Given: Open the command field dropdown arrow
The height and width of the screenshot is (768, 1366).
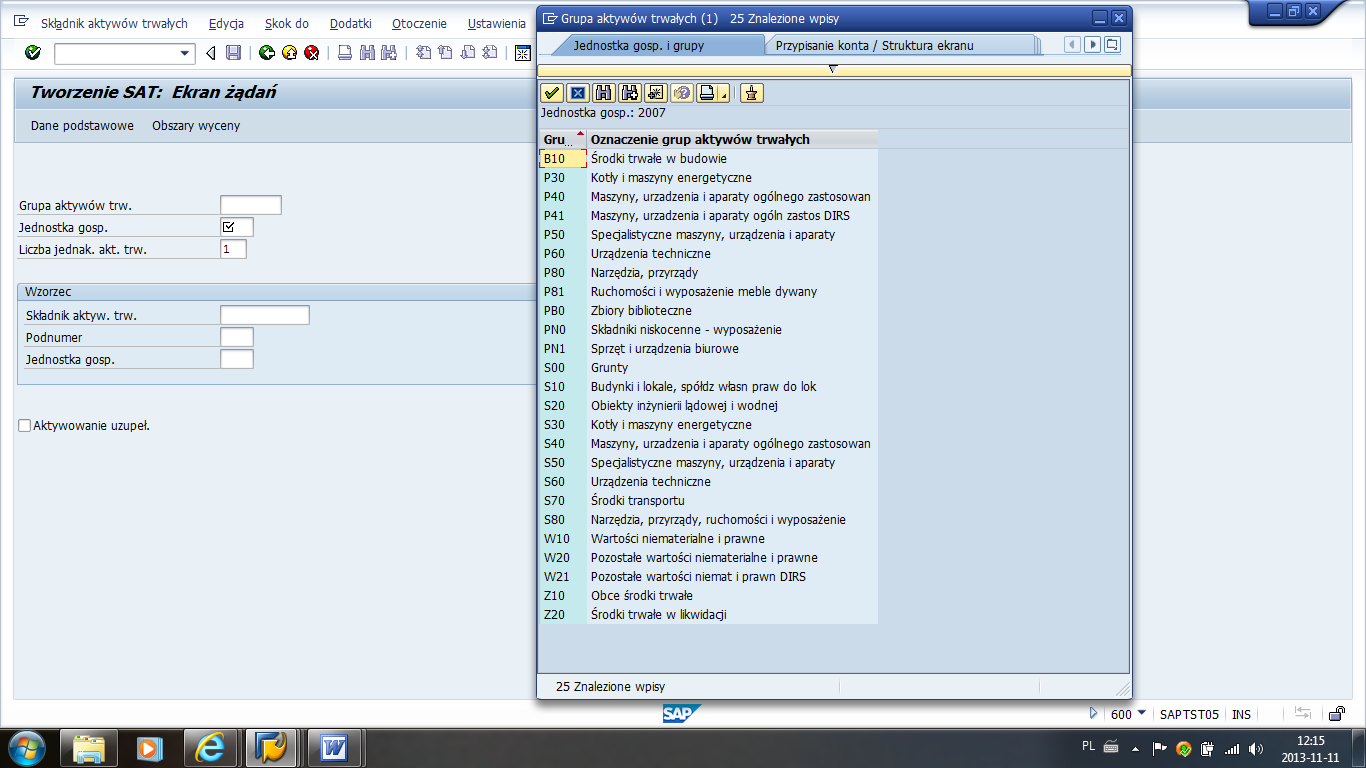Looking at the screenshot, I should point(184,54).
